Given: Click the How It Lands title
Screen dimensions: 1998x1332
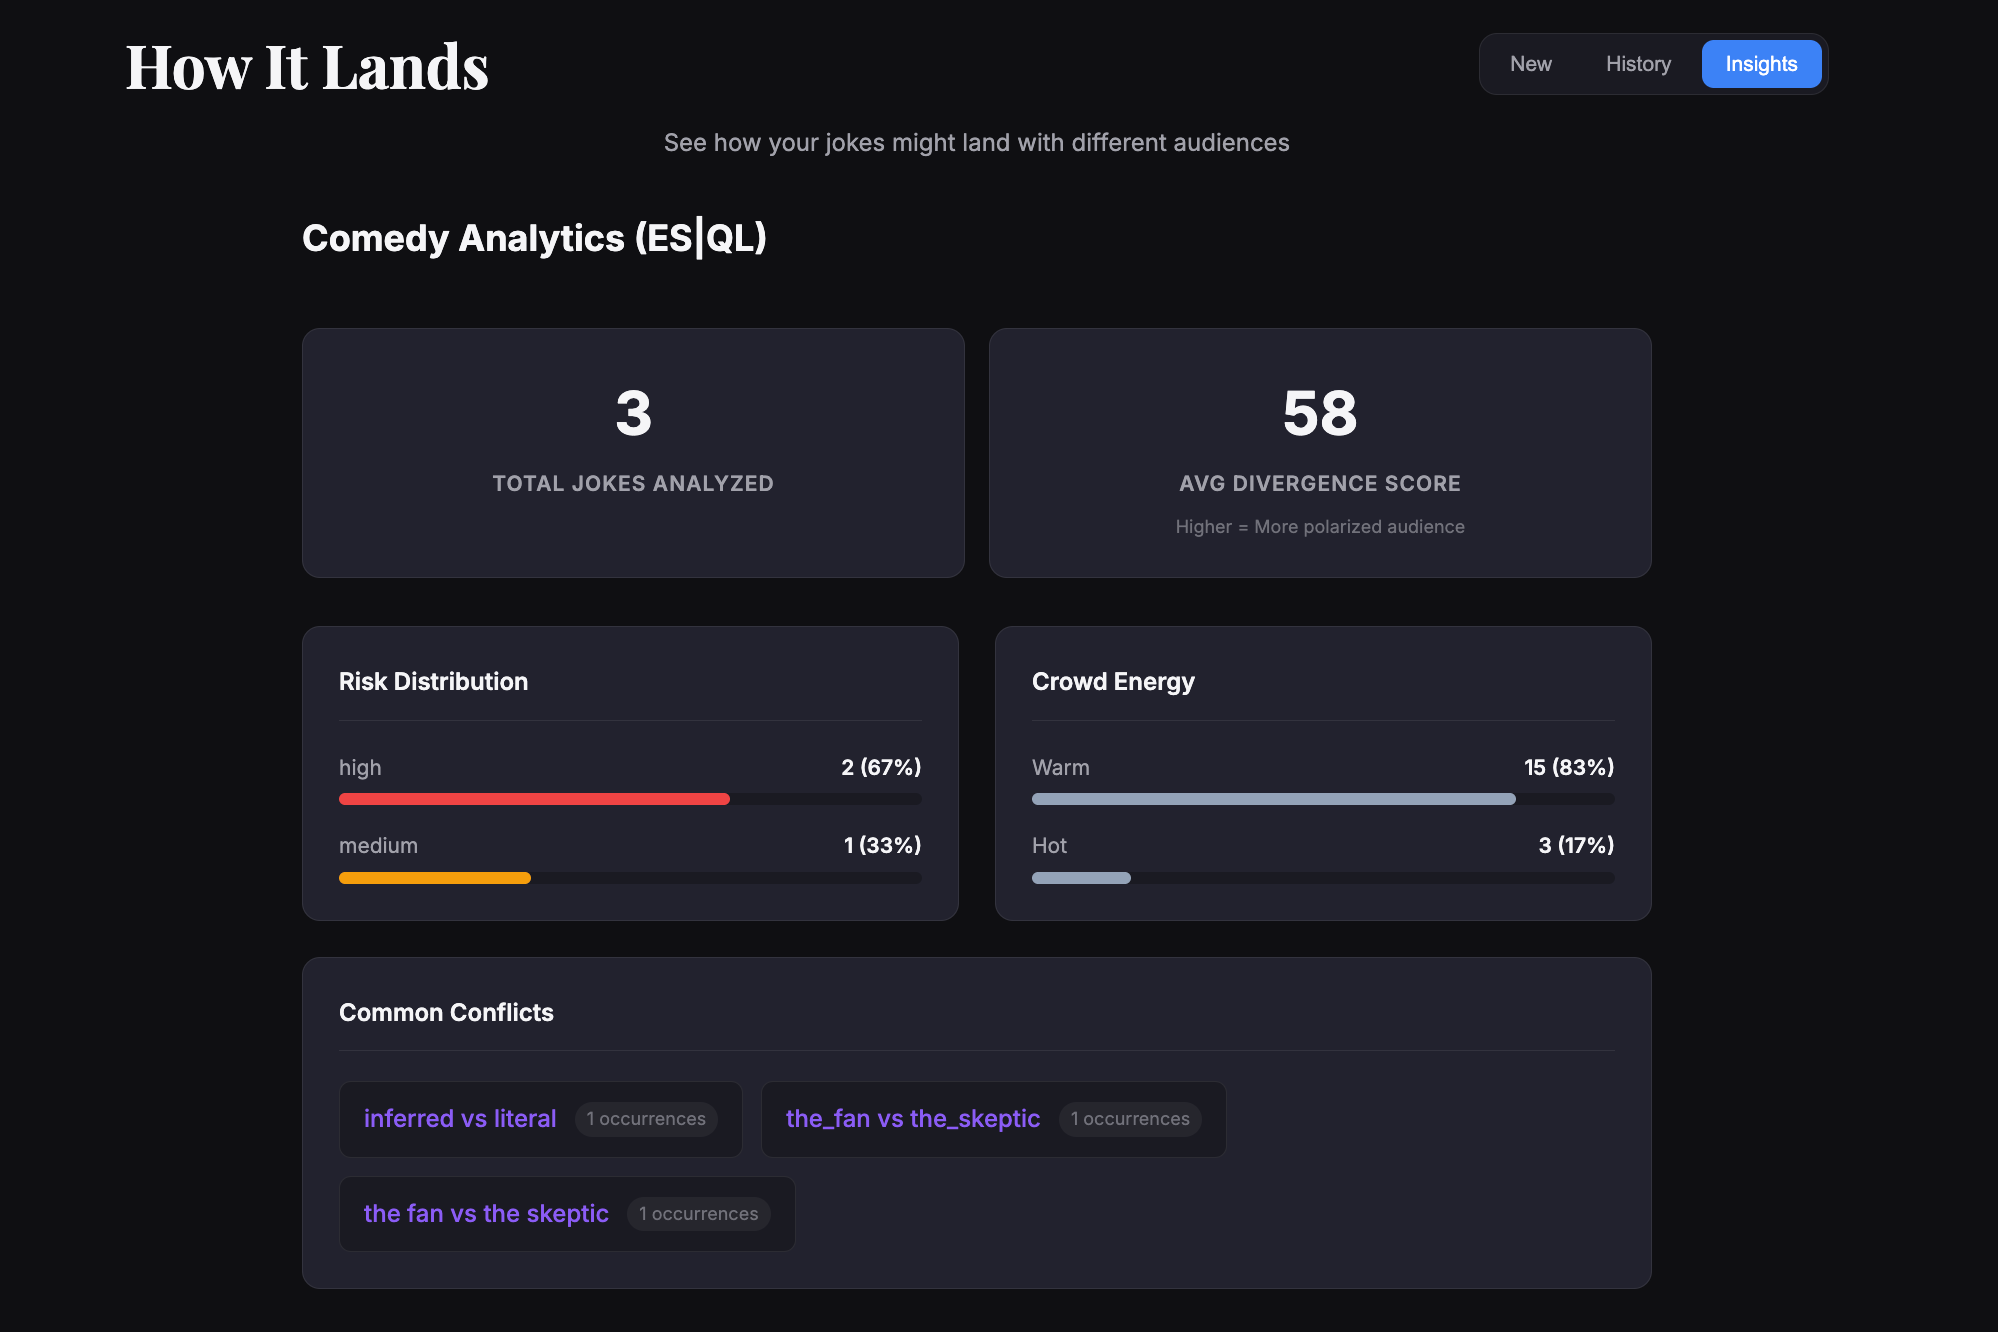Looking at the screenshot, I should [x=307, y=68].
